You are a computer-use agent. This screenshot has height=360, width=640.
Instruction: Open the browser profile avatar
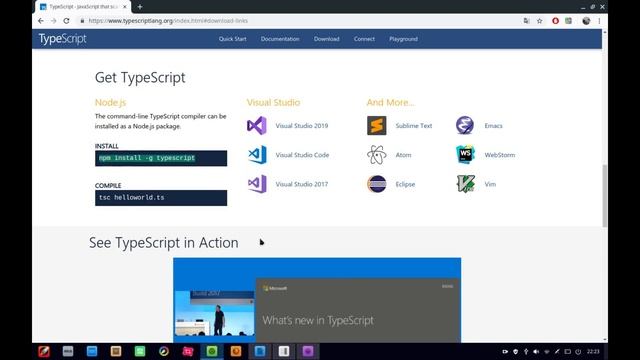(586, 21)
